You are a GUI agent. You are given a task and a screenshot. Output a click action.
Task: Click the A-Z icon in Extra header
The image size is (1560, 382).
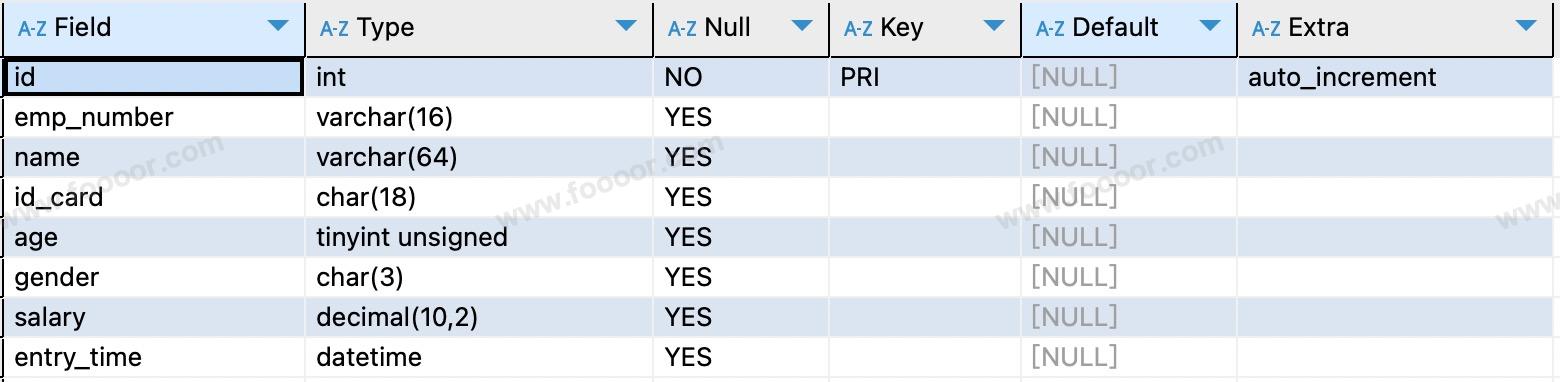[x=1266, y=28]
